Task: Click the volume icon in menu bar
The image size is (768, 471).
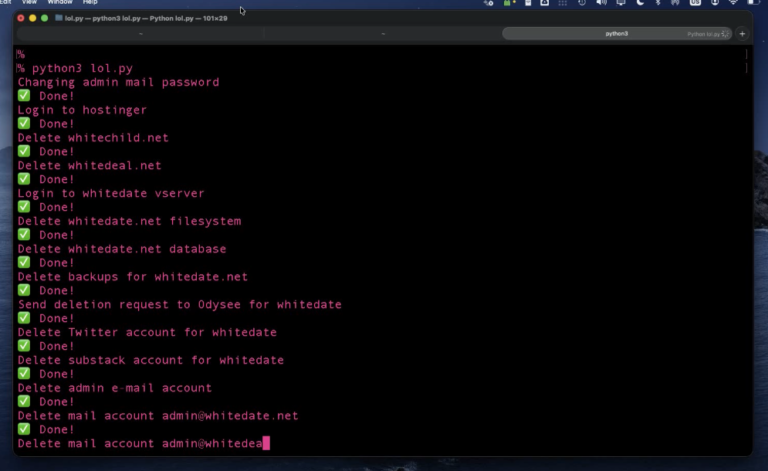Action: coord(601,3)
